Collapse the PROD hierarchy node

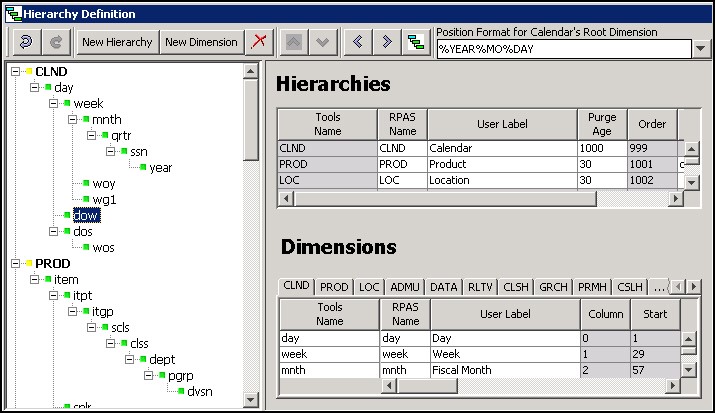pos(16,263)
